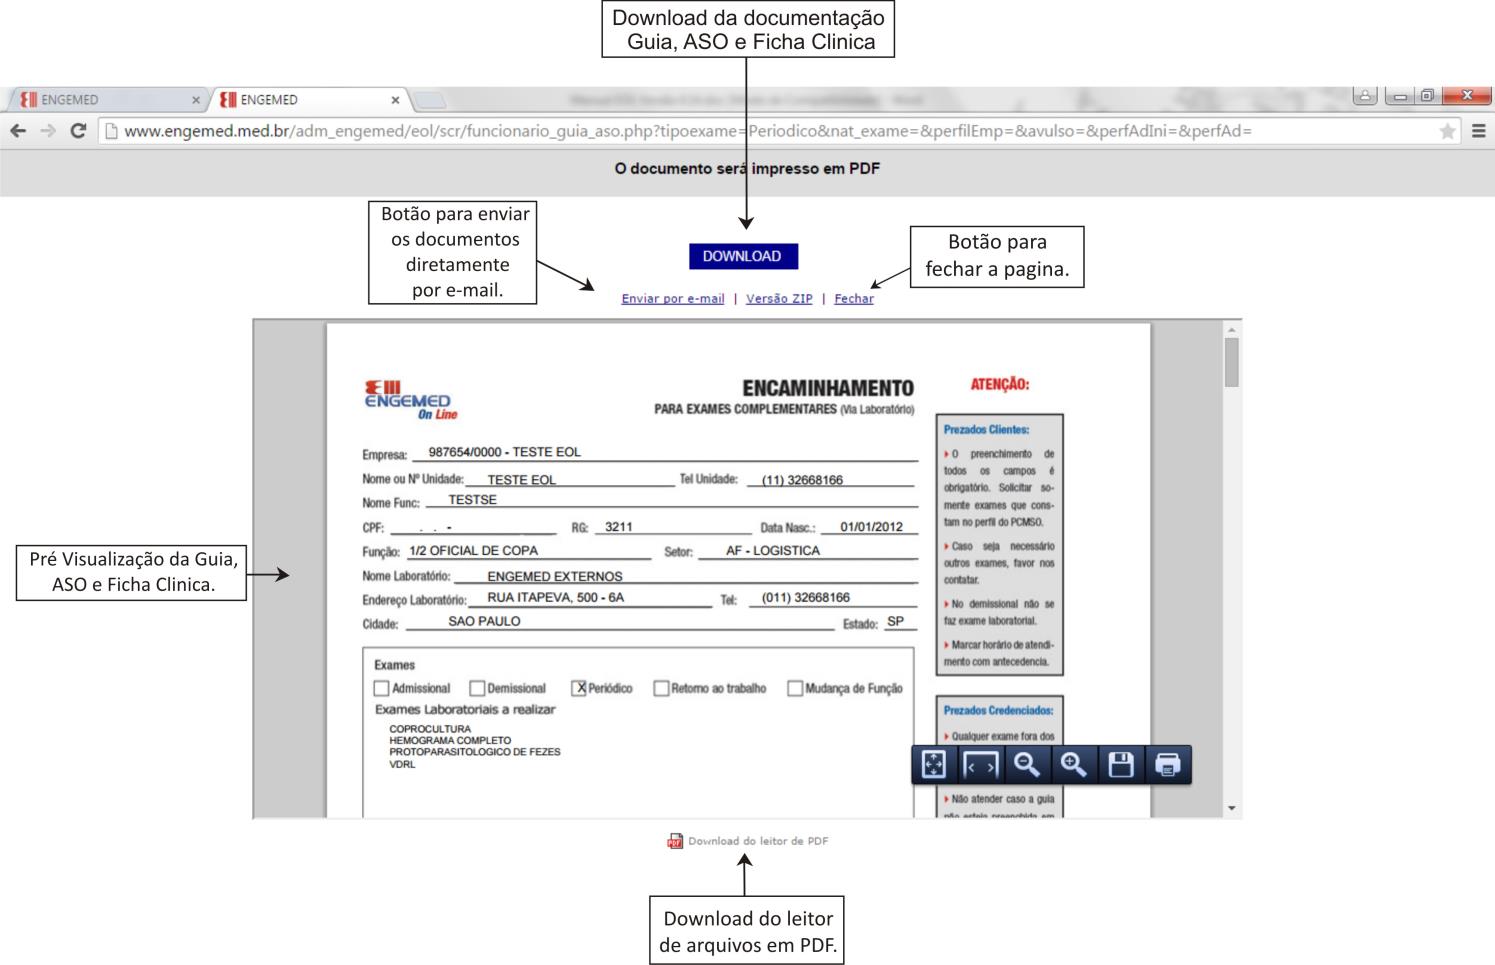Toggle the Periódico checkbox
Screen dimensions: 1495x965
click(579, 688)
